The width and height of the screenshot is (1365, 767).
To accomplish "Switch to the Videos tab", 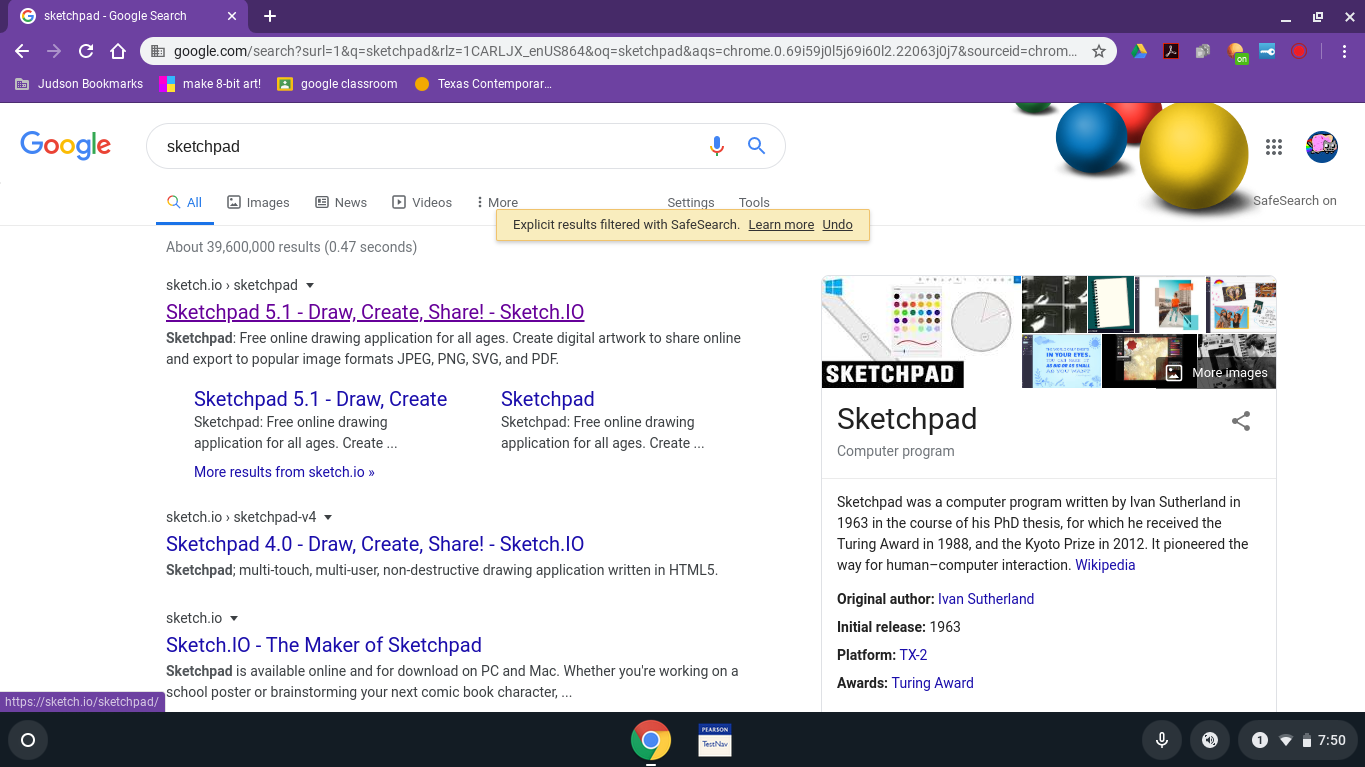I will pyautogui.click(x=422, y=202).
